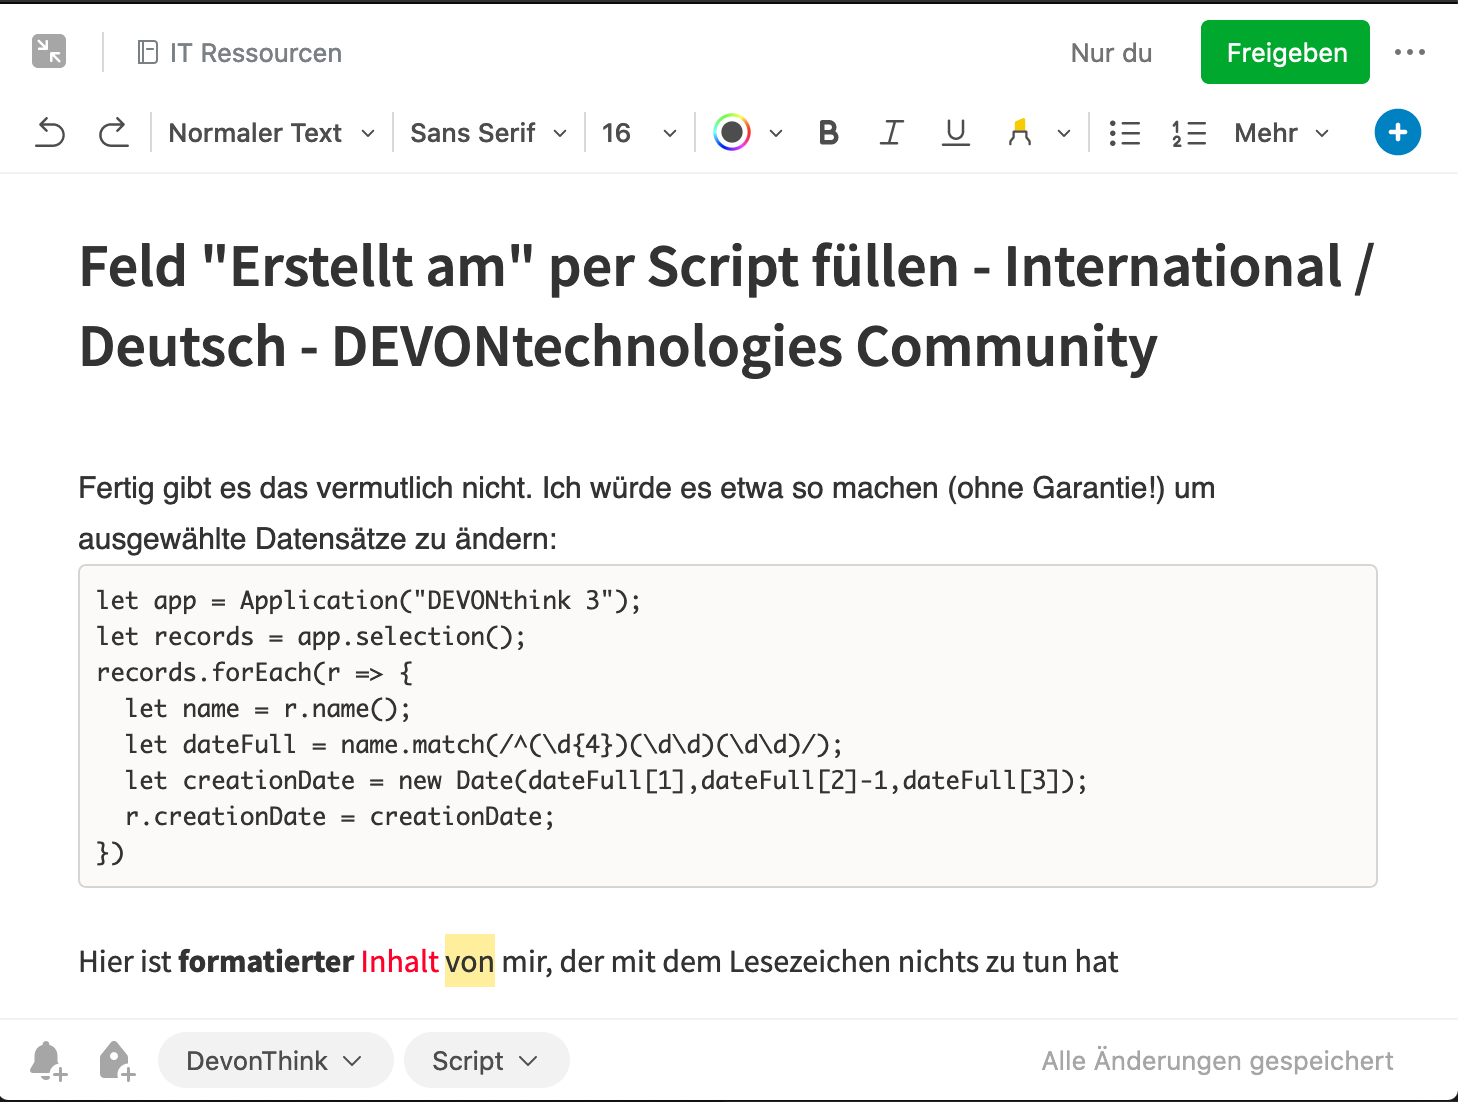Open the Sans Serif font dropdown
1458x1102 pixels.
488,133
